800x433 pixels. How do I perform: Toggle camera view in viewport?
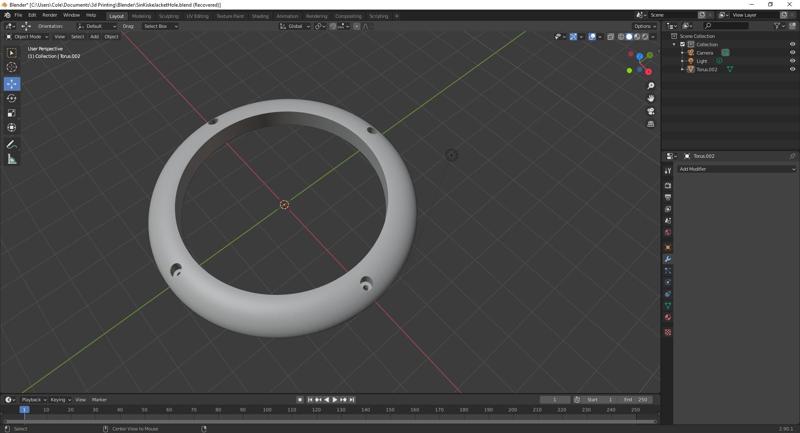click(x=651, y=111)
